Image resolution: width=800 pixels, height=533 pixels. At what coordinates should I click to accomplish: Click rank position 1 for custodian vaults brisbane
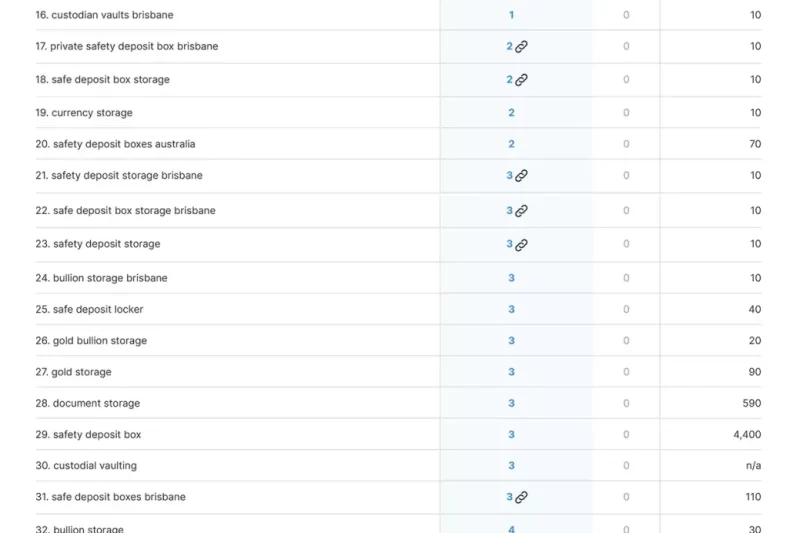(x=511, y=15)
